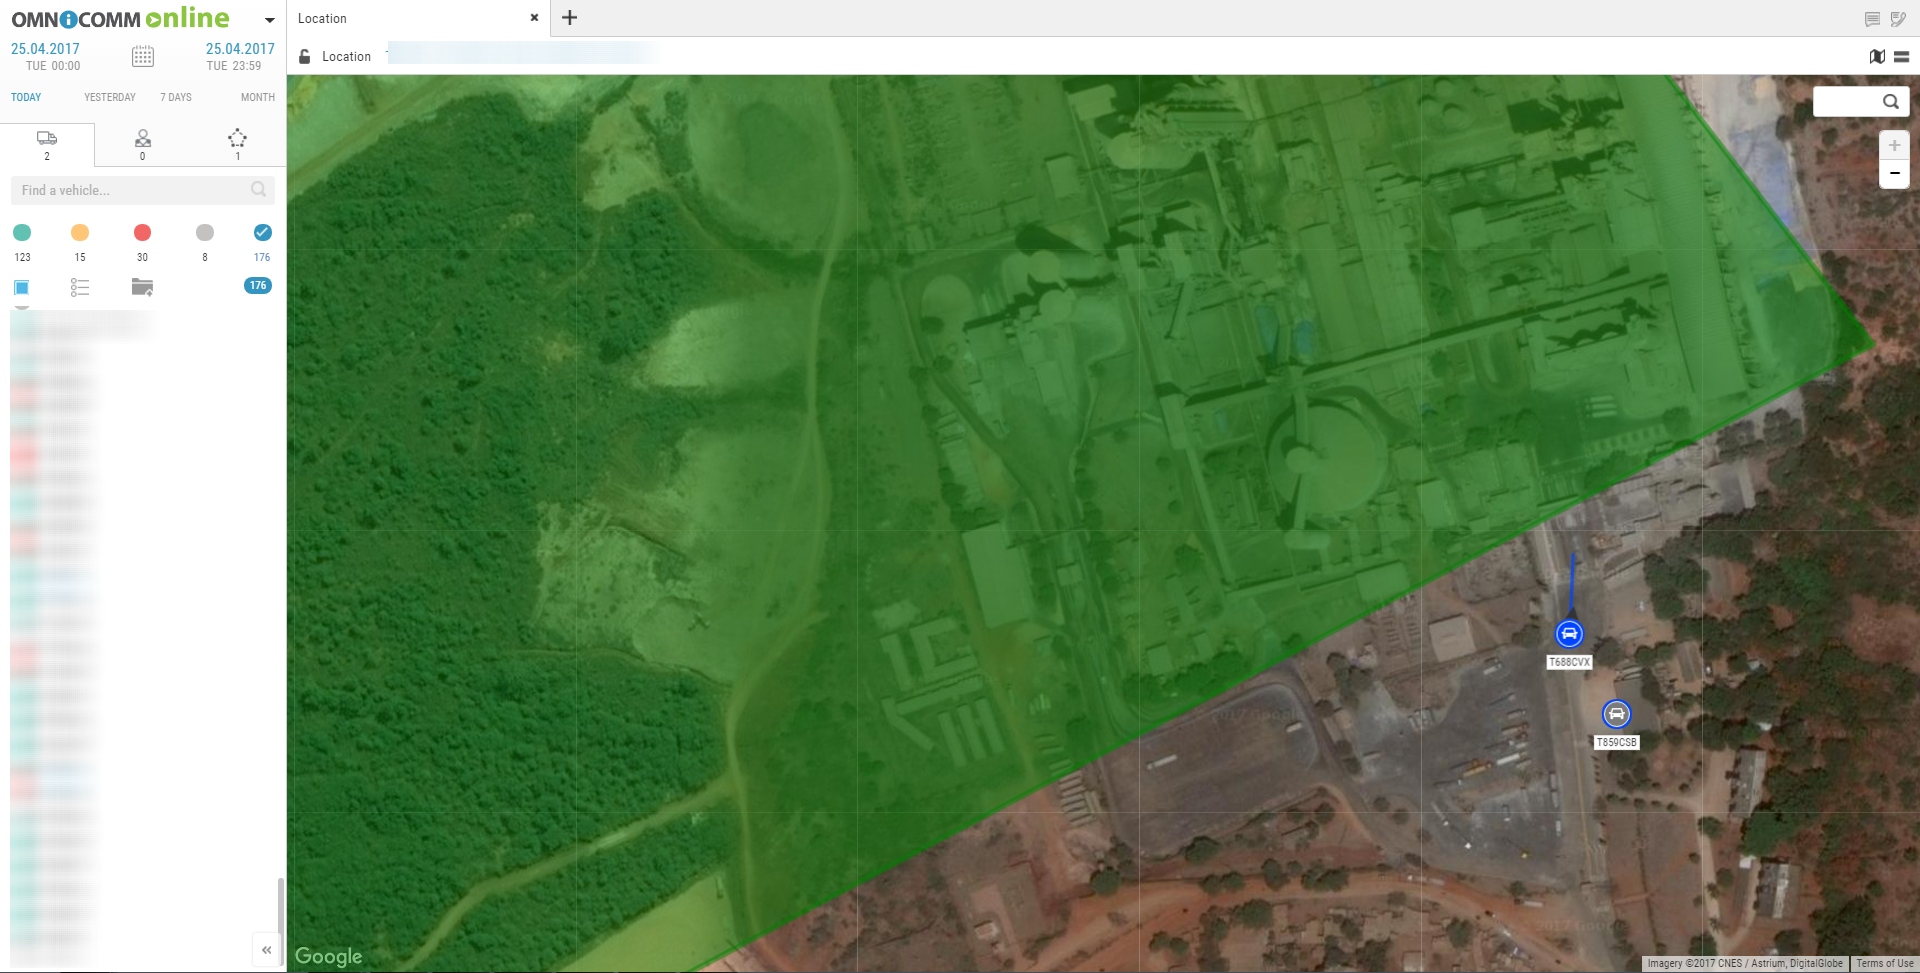
Task: Collapse the sidebar with double chevron
Action: pos(267,950)
